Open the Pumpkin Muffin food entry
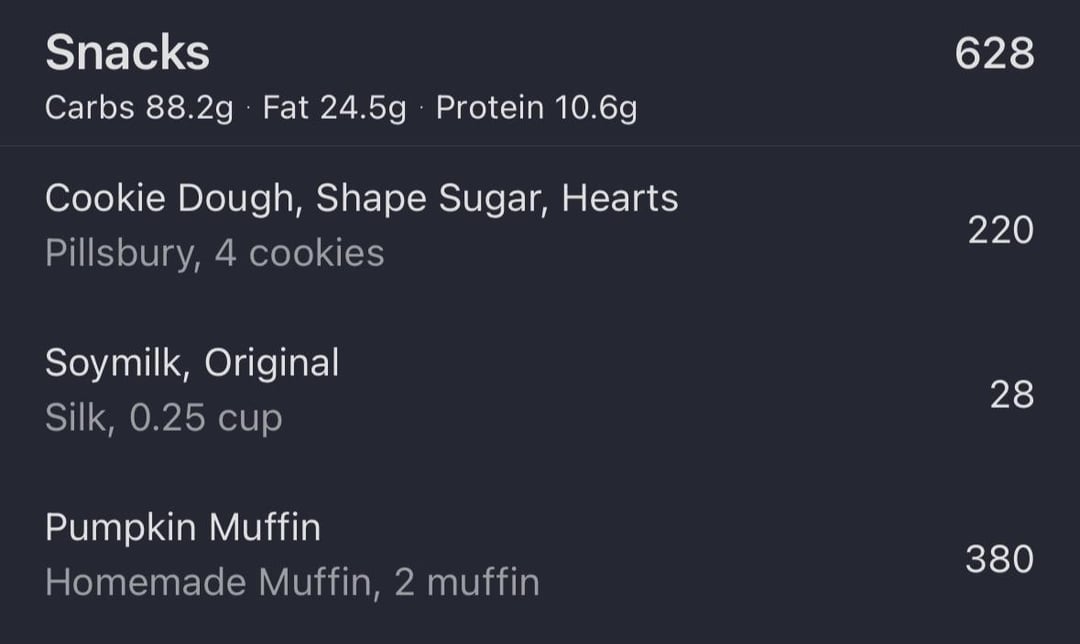This screenshot has height=644, width=1080. pos(183,528)
